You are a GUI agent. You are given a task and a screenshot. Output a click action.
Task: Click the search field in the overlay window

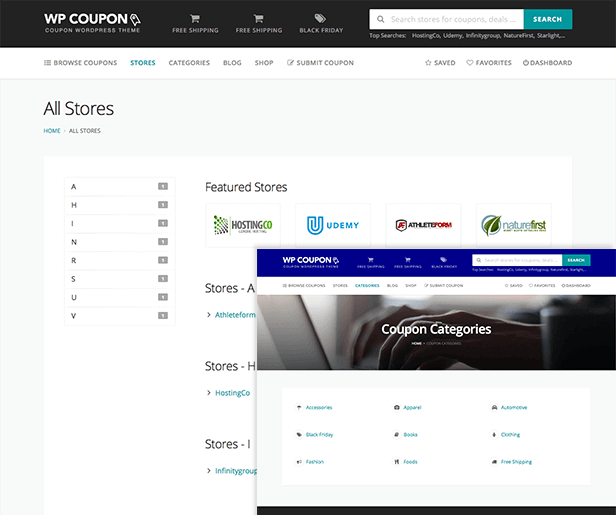(x=517, y=260)
